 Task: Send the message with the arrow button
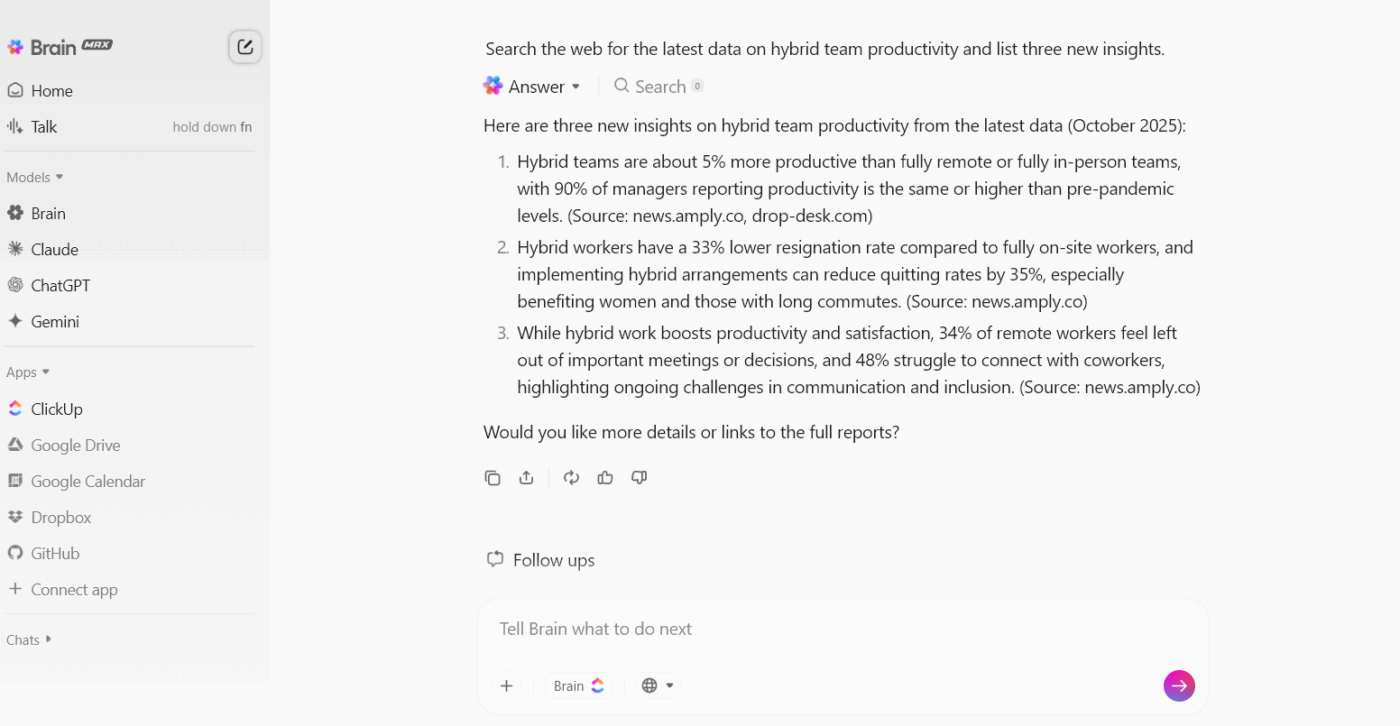(x=1179, y=686)
